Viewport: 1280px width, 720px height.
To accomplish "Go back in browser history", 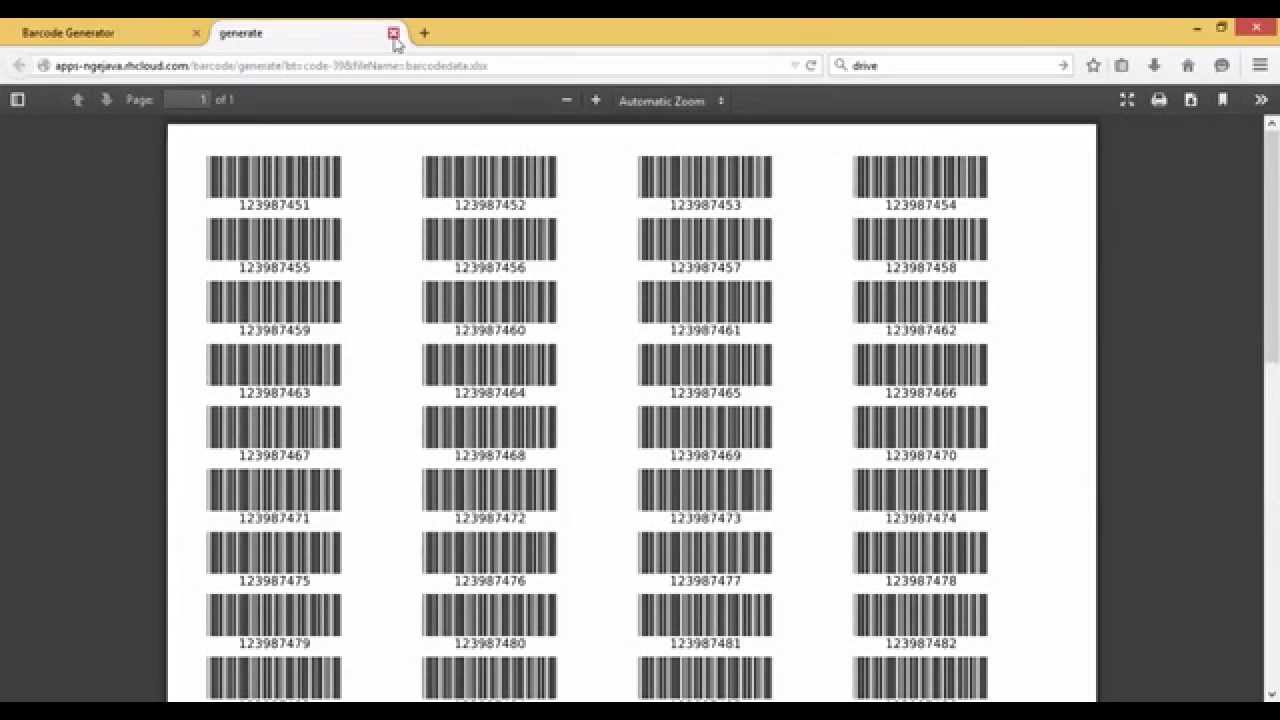I will [x=19, y=65].
